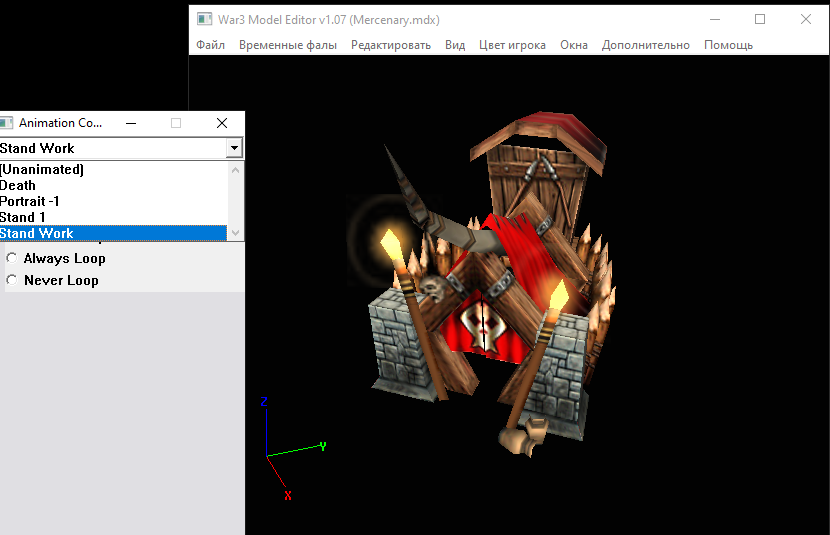
Task: Choose [Unanimated] from the animation list
Action: pyautogui.click(x=113, y=169)
